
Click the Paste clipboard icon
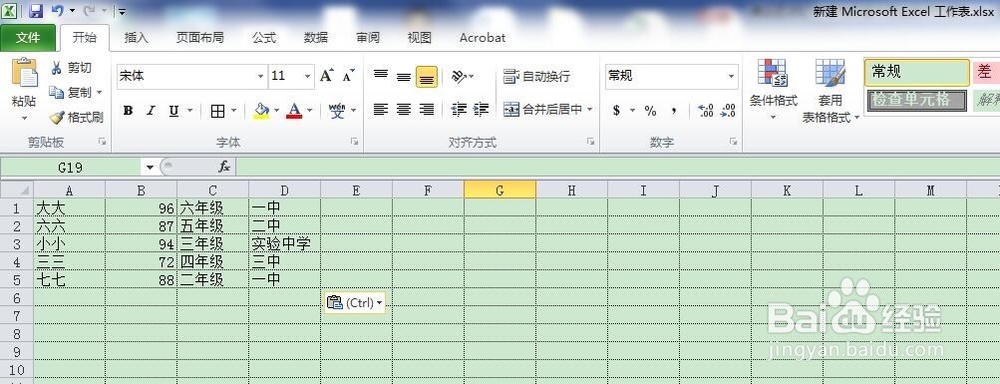click(24, 73)
